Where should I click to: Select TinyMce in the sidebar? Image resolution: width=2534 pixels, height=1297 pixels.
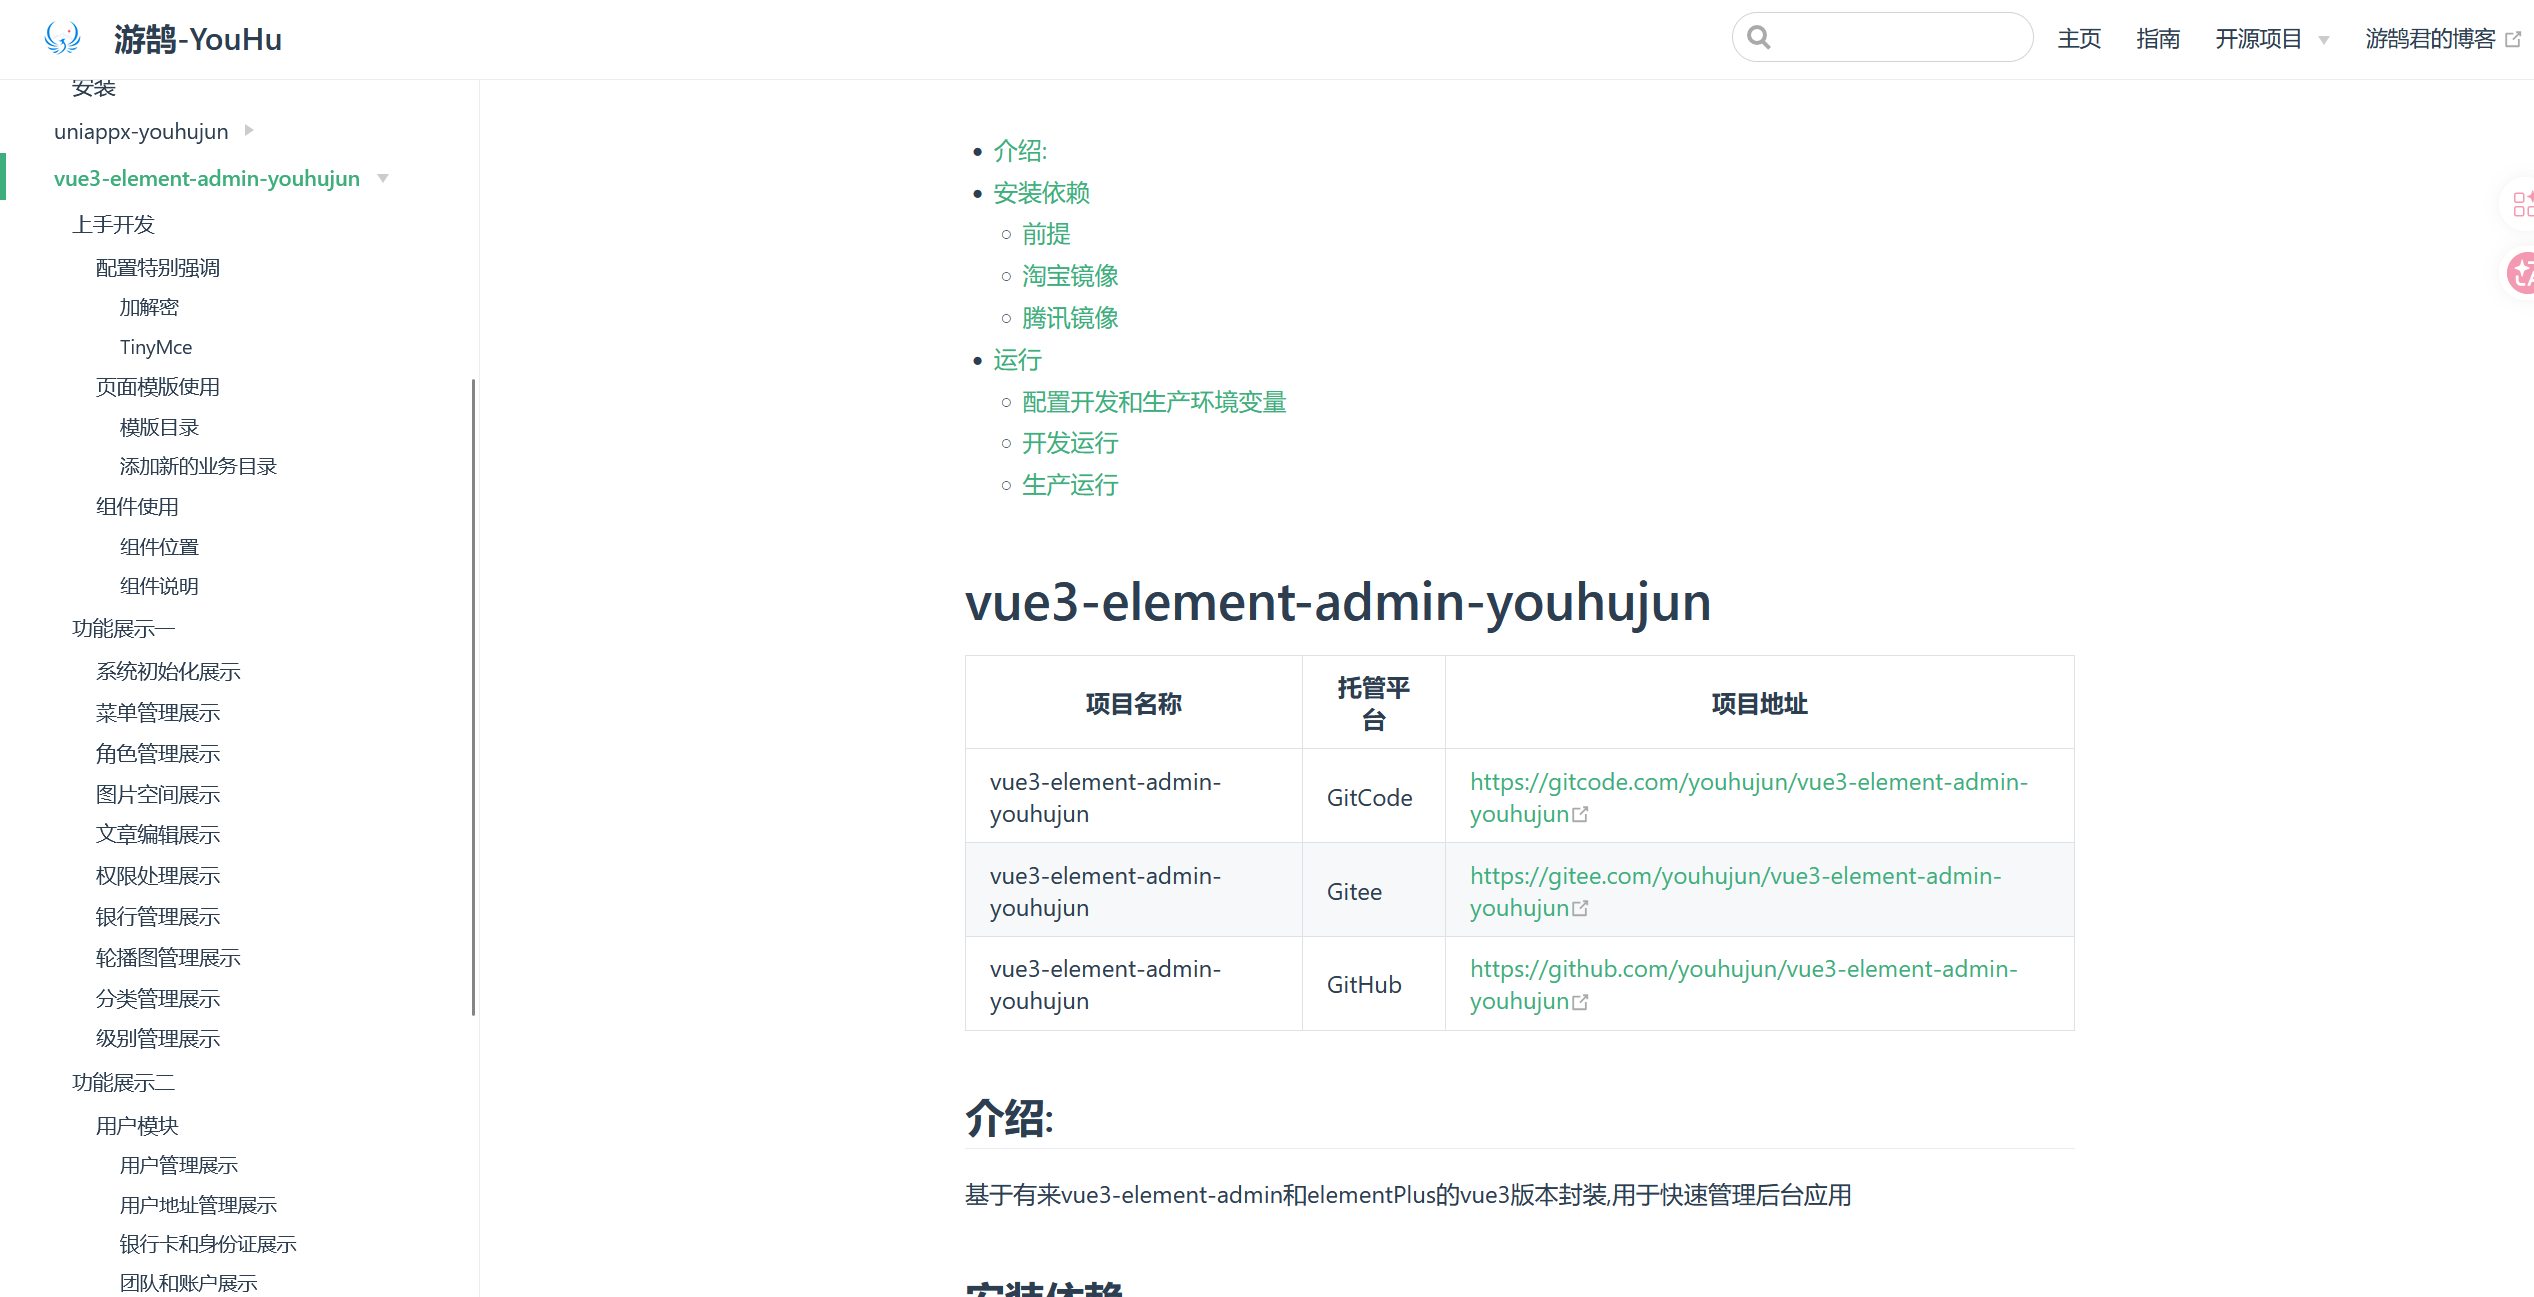156,347
